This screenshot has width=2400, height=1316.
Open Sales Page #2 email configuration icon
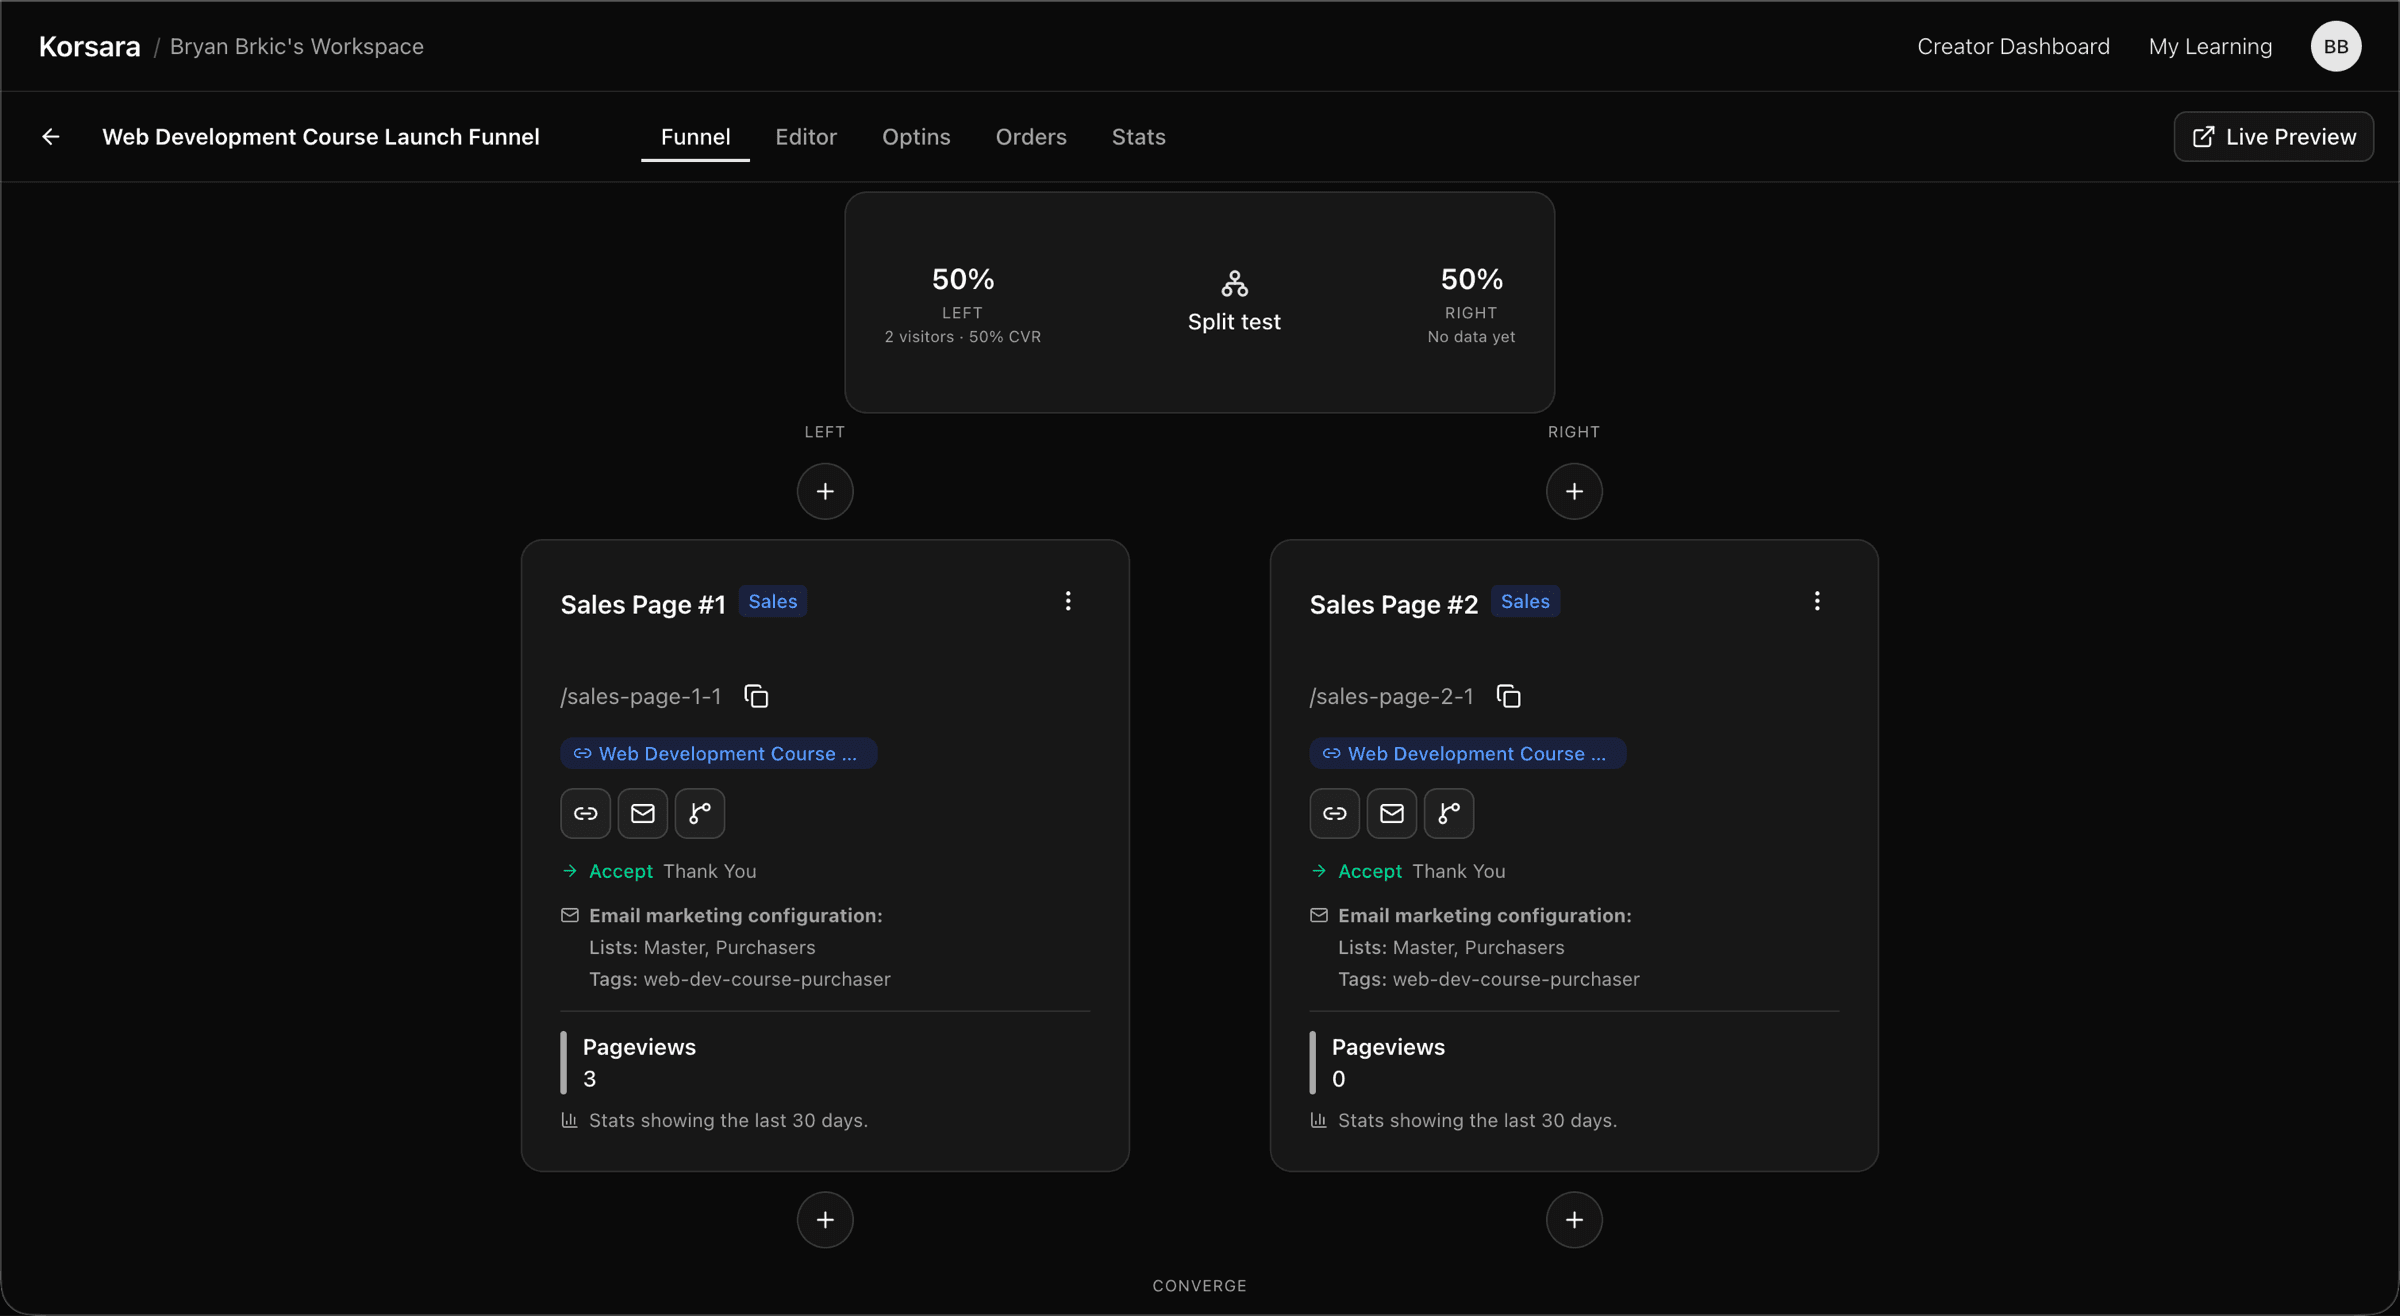point(1392,813)
